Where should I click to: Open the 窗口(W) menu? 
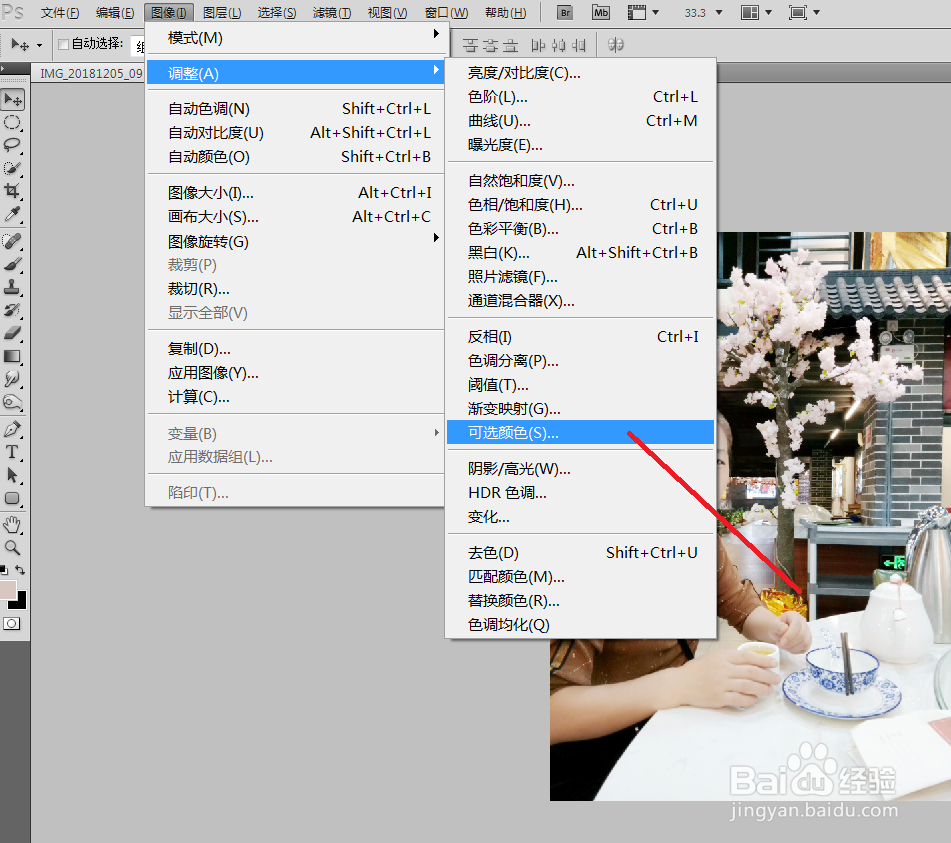pos(446,13)
